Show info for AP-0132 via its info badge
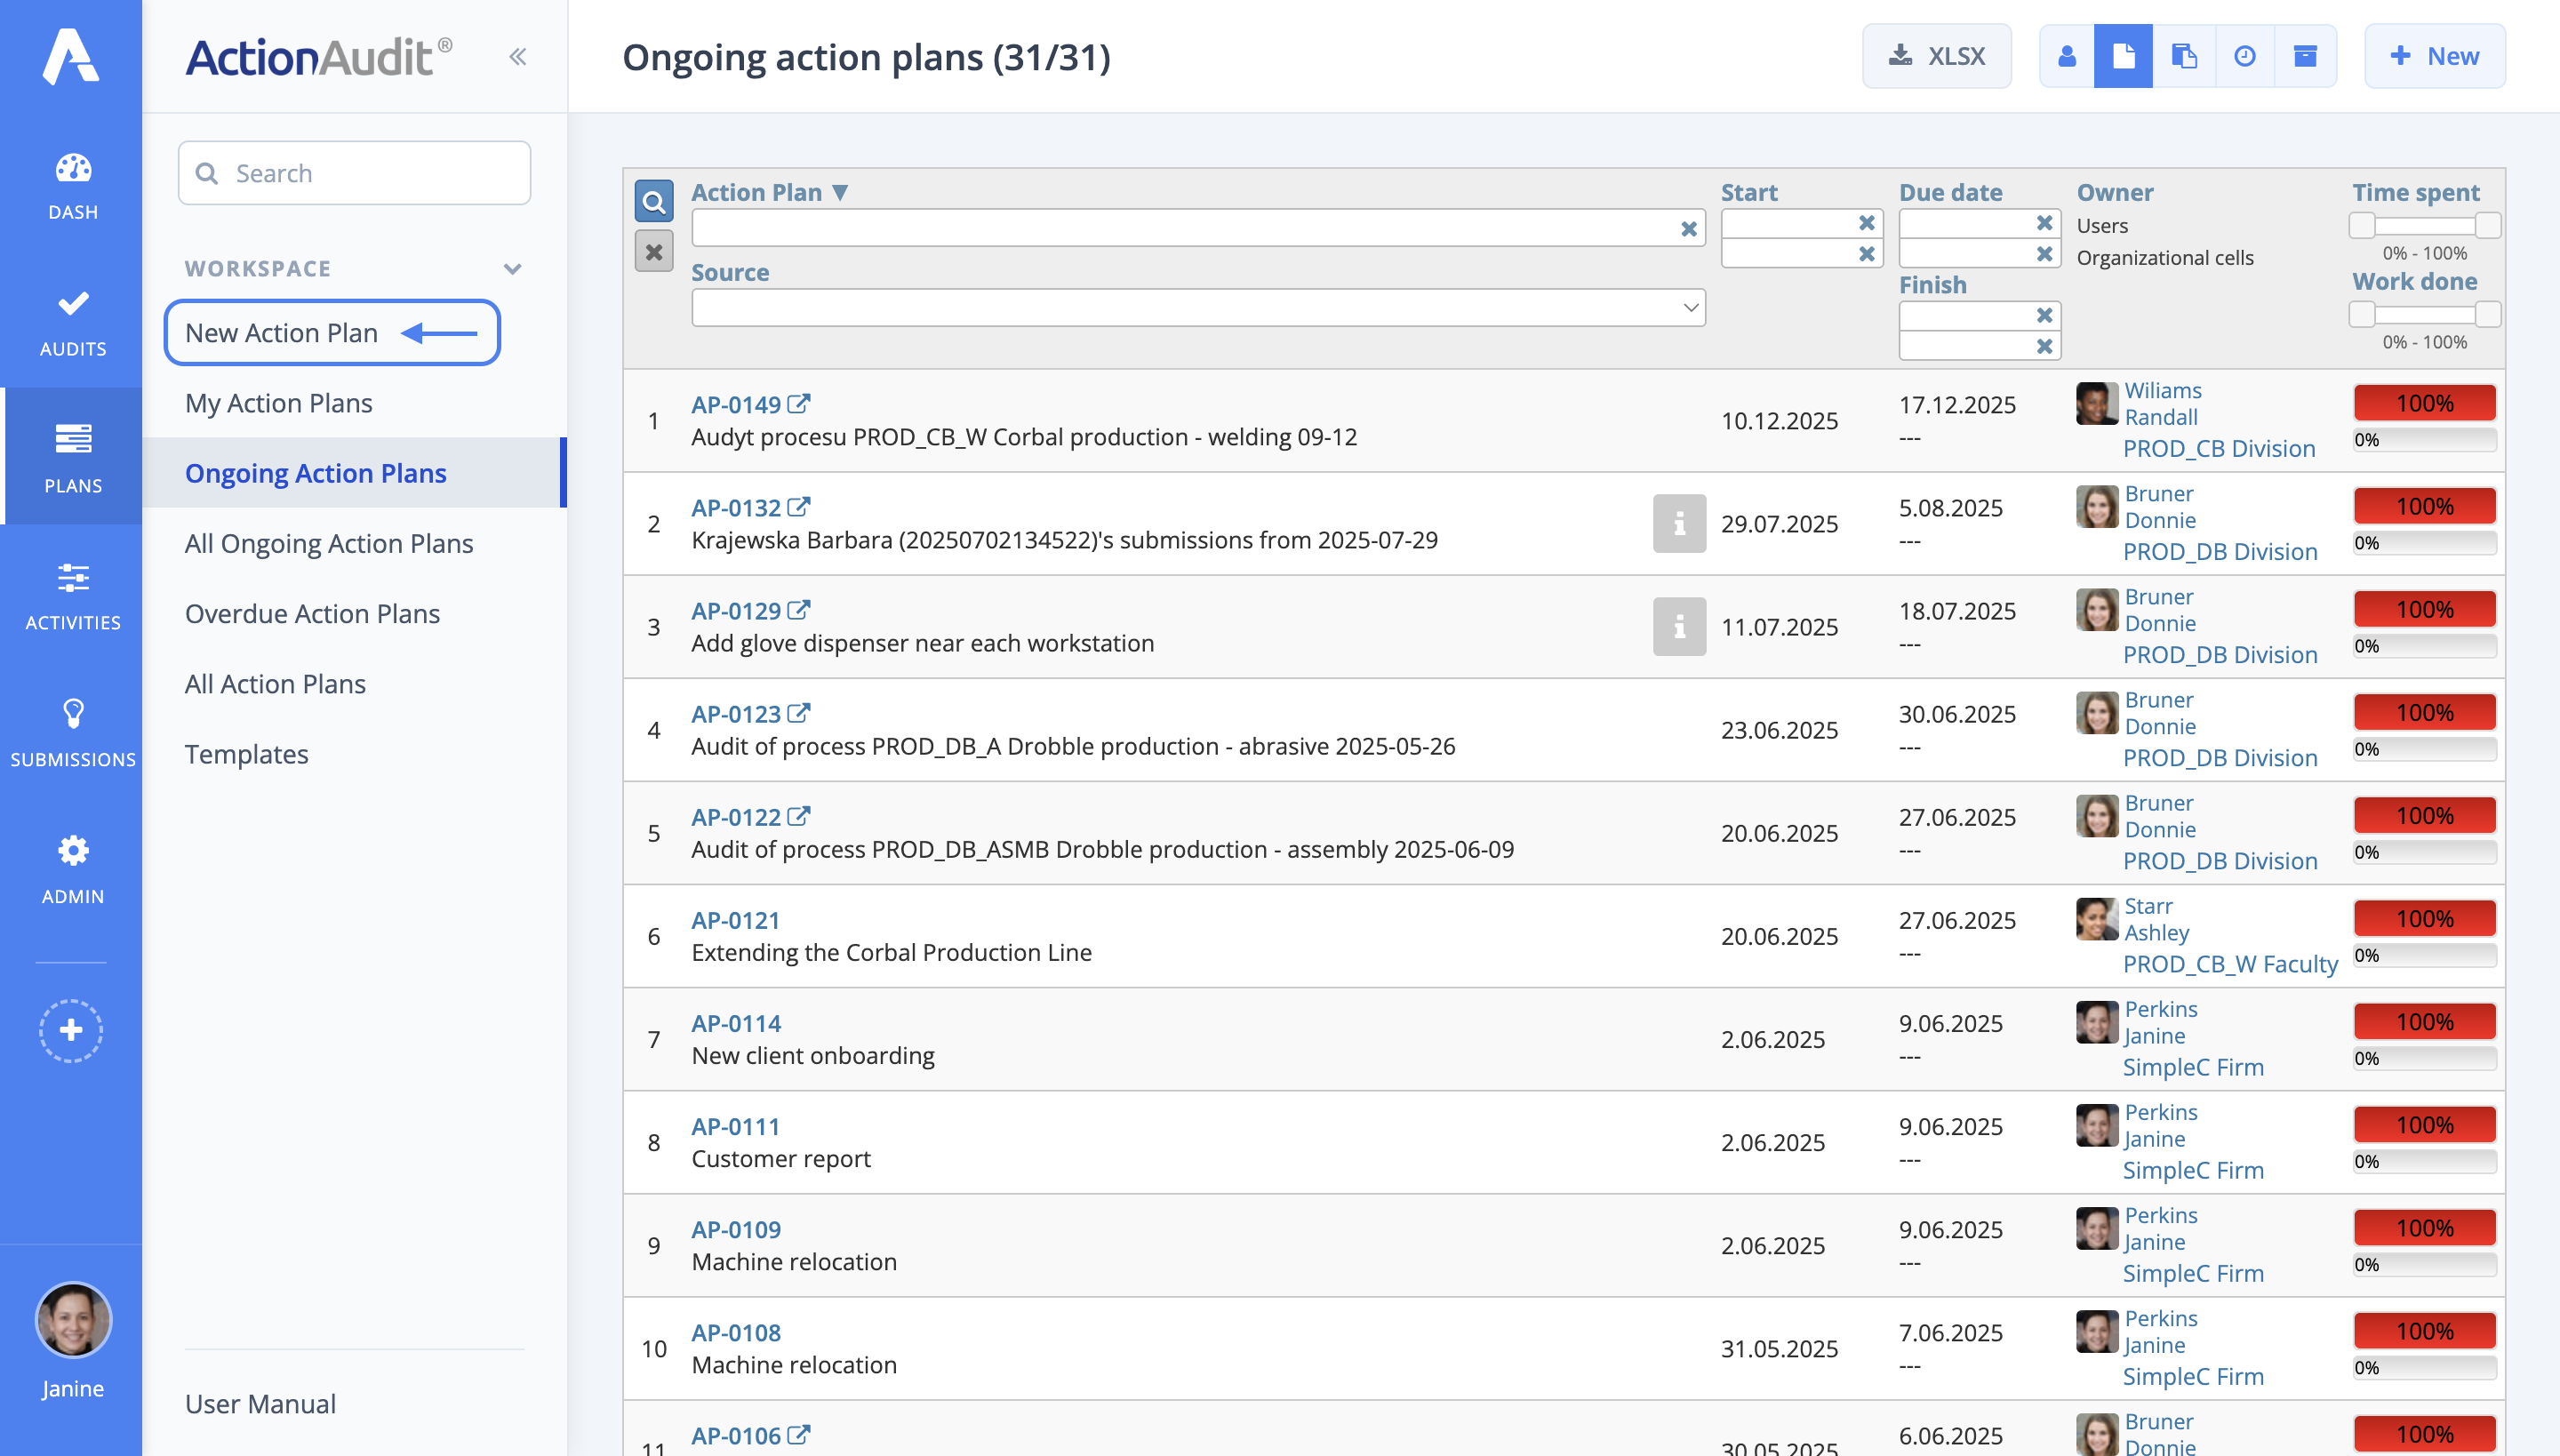This screenshot has width=2560, height=1456. point(1678,524)
